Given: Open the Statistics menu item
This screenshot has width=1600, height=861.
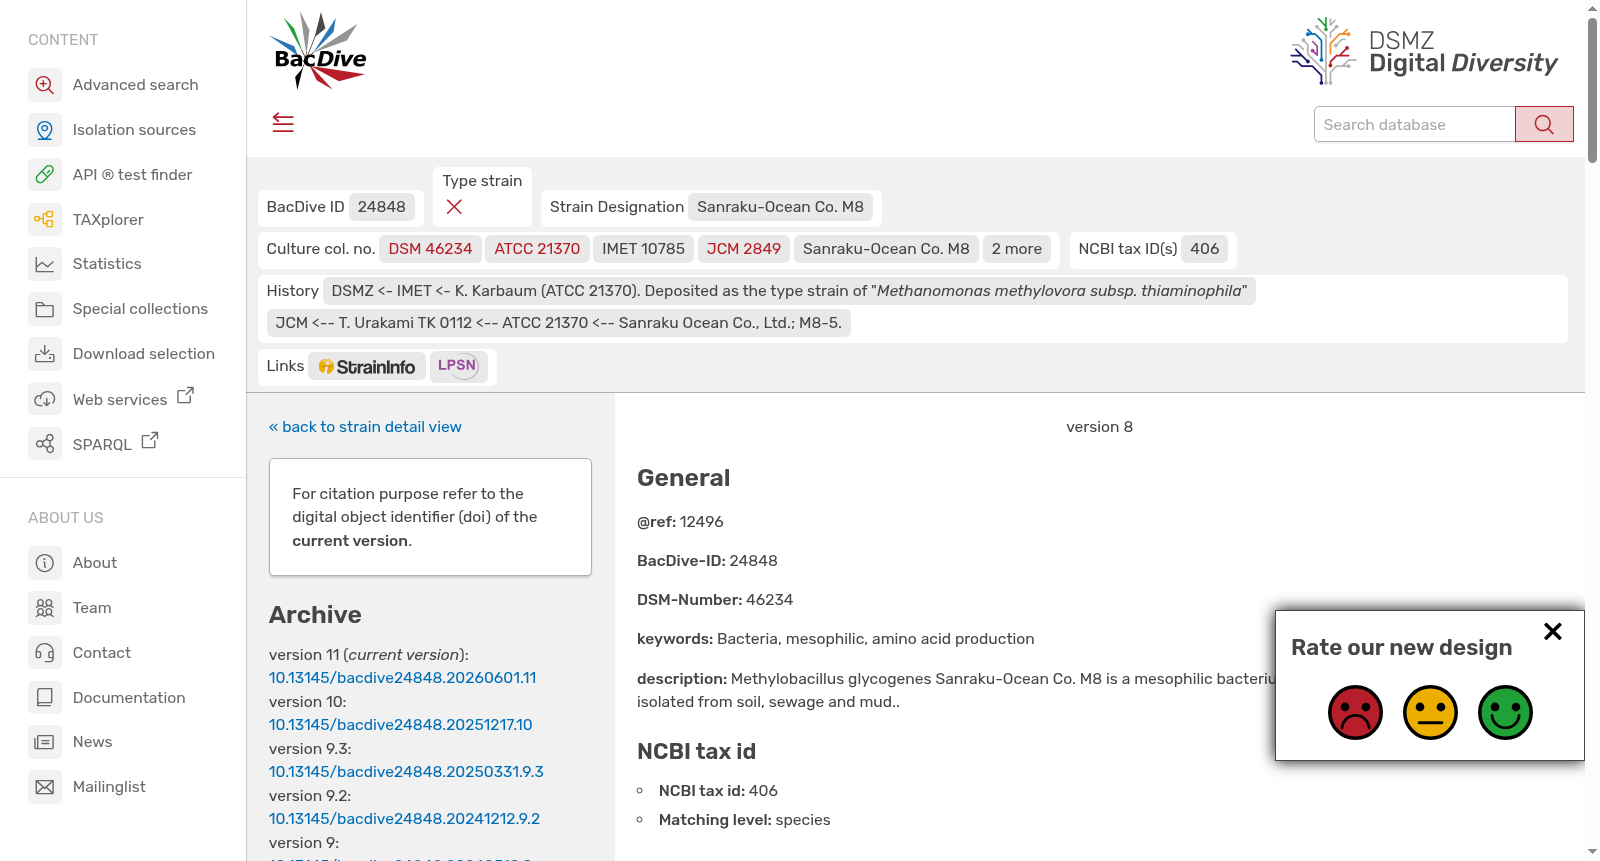Looking at the screenshot, I should click(x=107, y=264).
